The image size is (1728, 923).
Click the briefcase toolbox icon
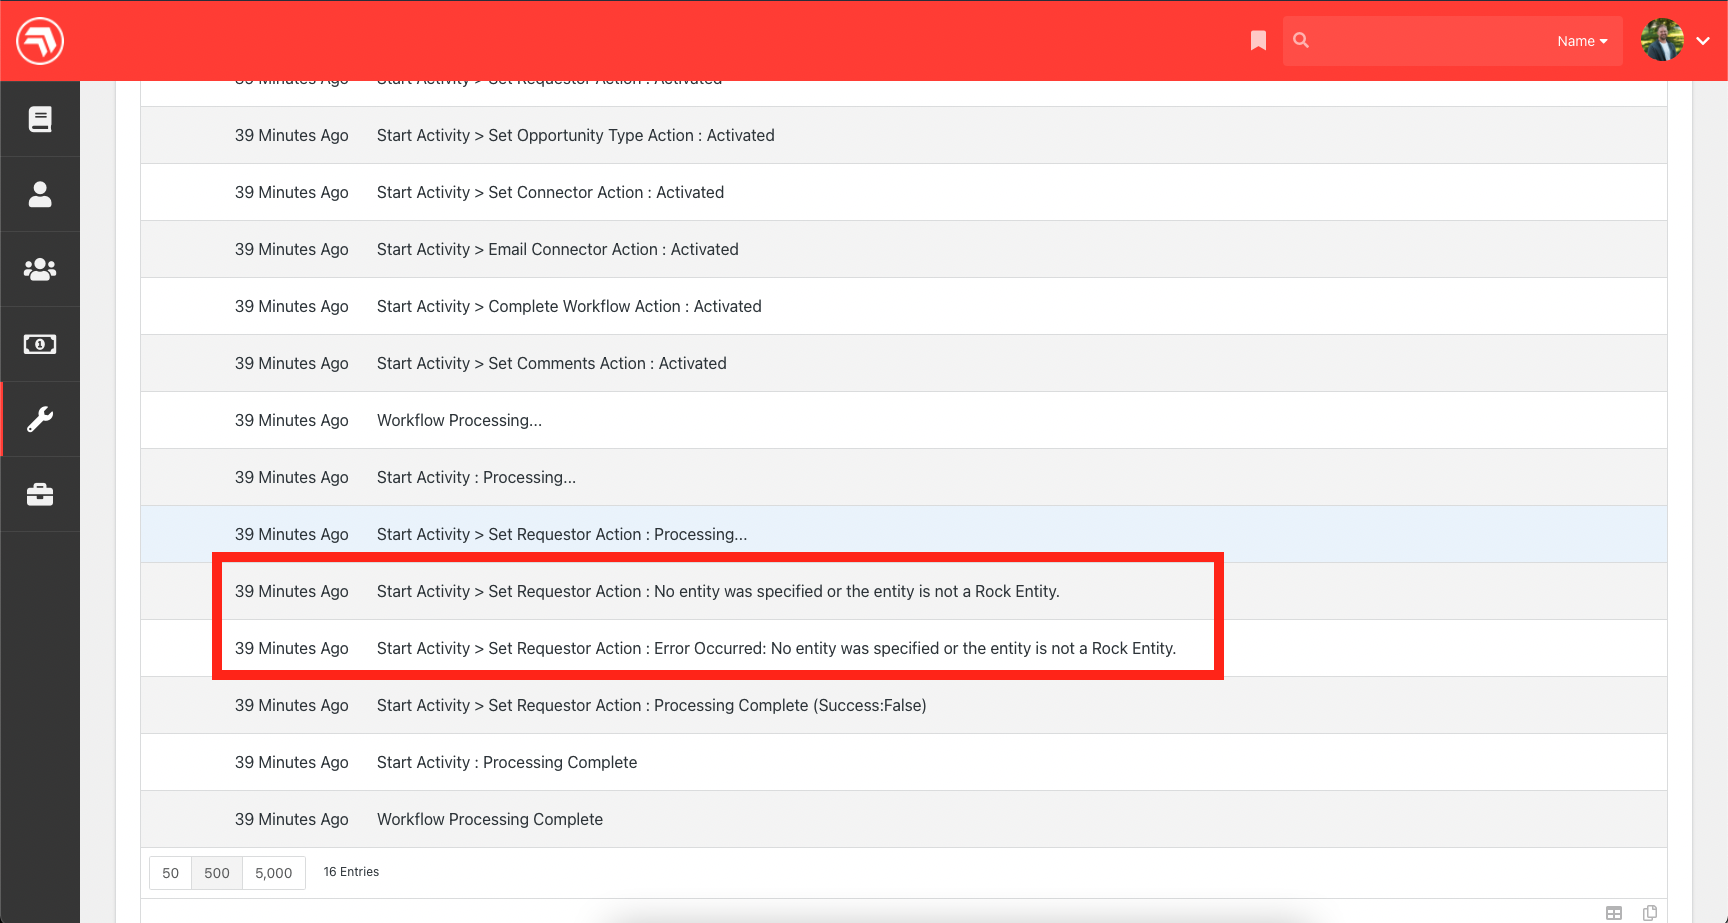40,493
